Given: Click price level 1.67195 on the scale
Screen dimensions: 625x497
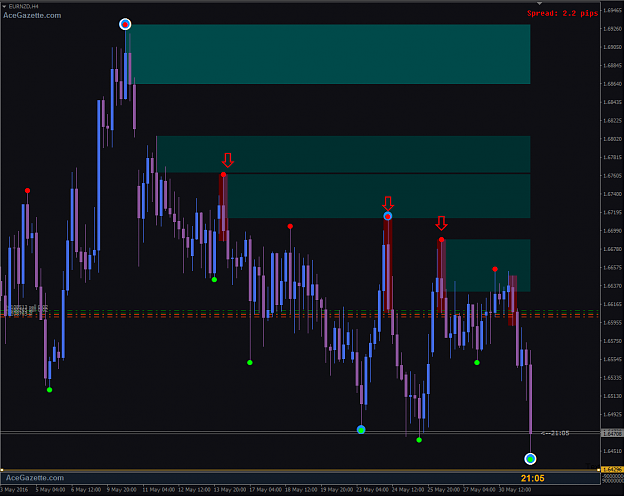Looking at the screenshot, I should click(x=613, y=212).
